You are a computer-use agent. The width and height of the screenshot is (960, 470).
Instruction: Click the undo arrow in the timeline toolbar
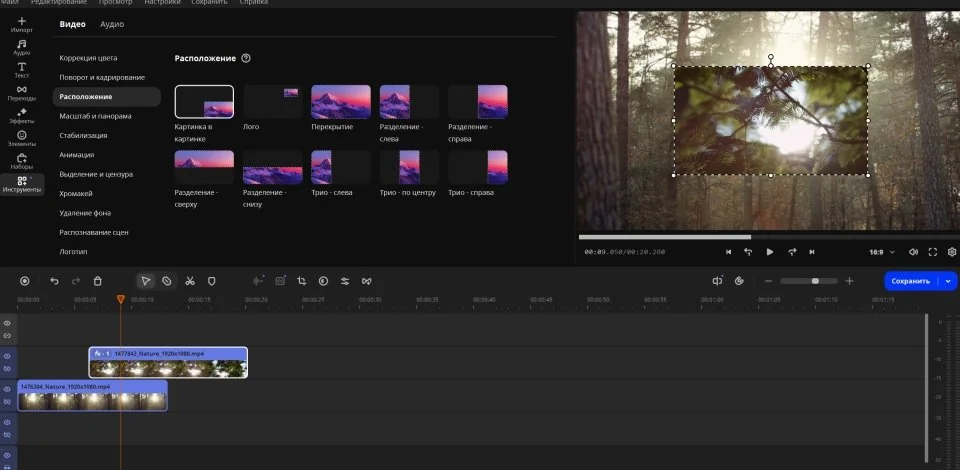[x=54, y=281]
